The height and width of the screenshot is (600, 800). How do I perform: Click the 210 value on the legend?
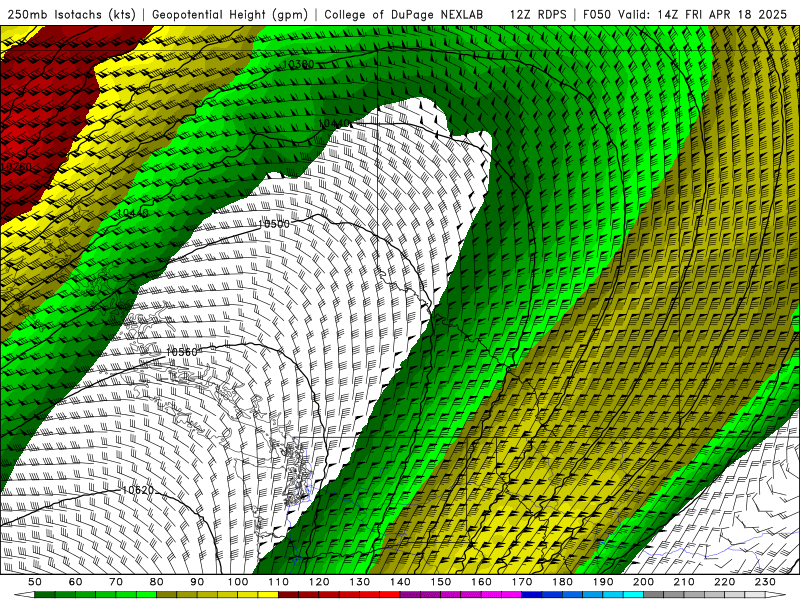tap(684, 582)
